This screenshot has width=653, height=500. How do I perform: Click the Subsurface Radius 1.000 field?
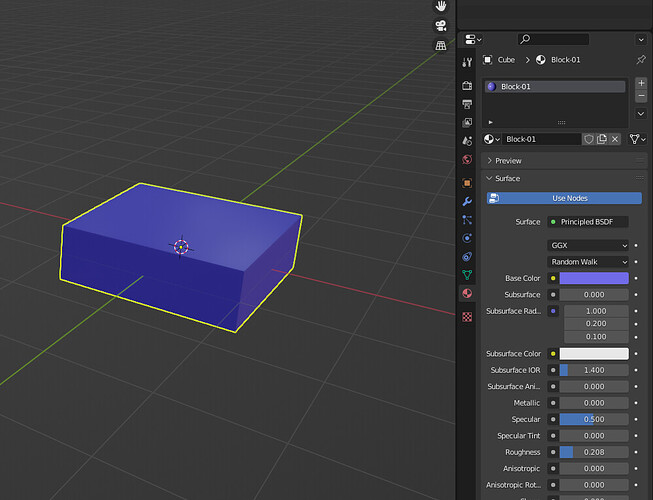(596, 311)
